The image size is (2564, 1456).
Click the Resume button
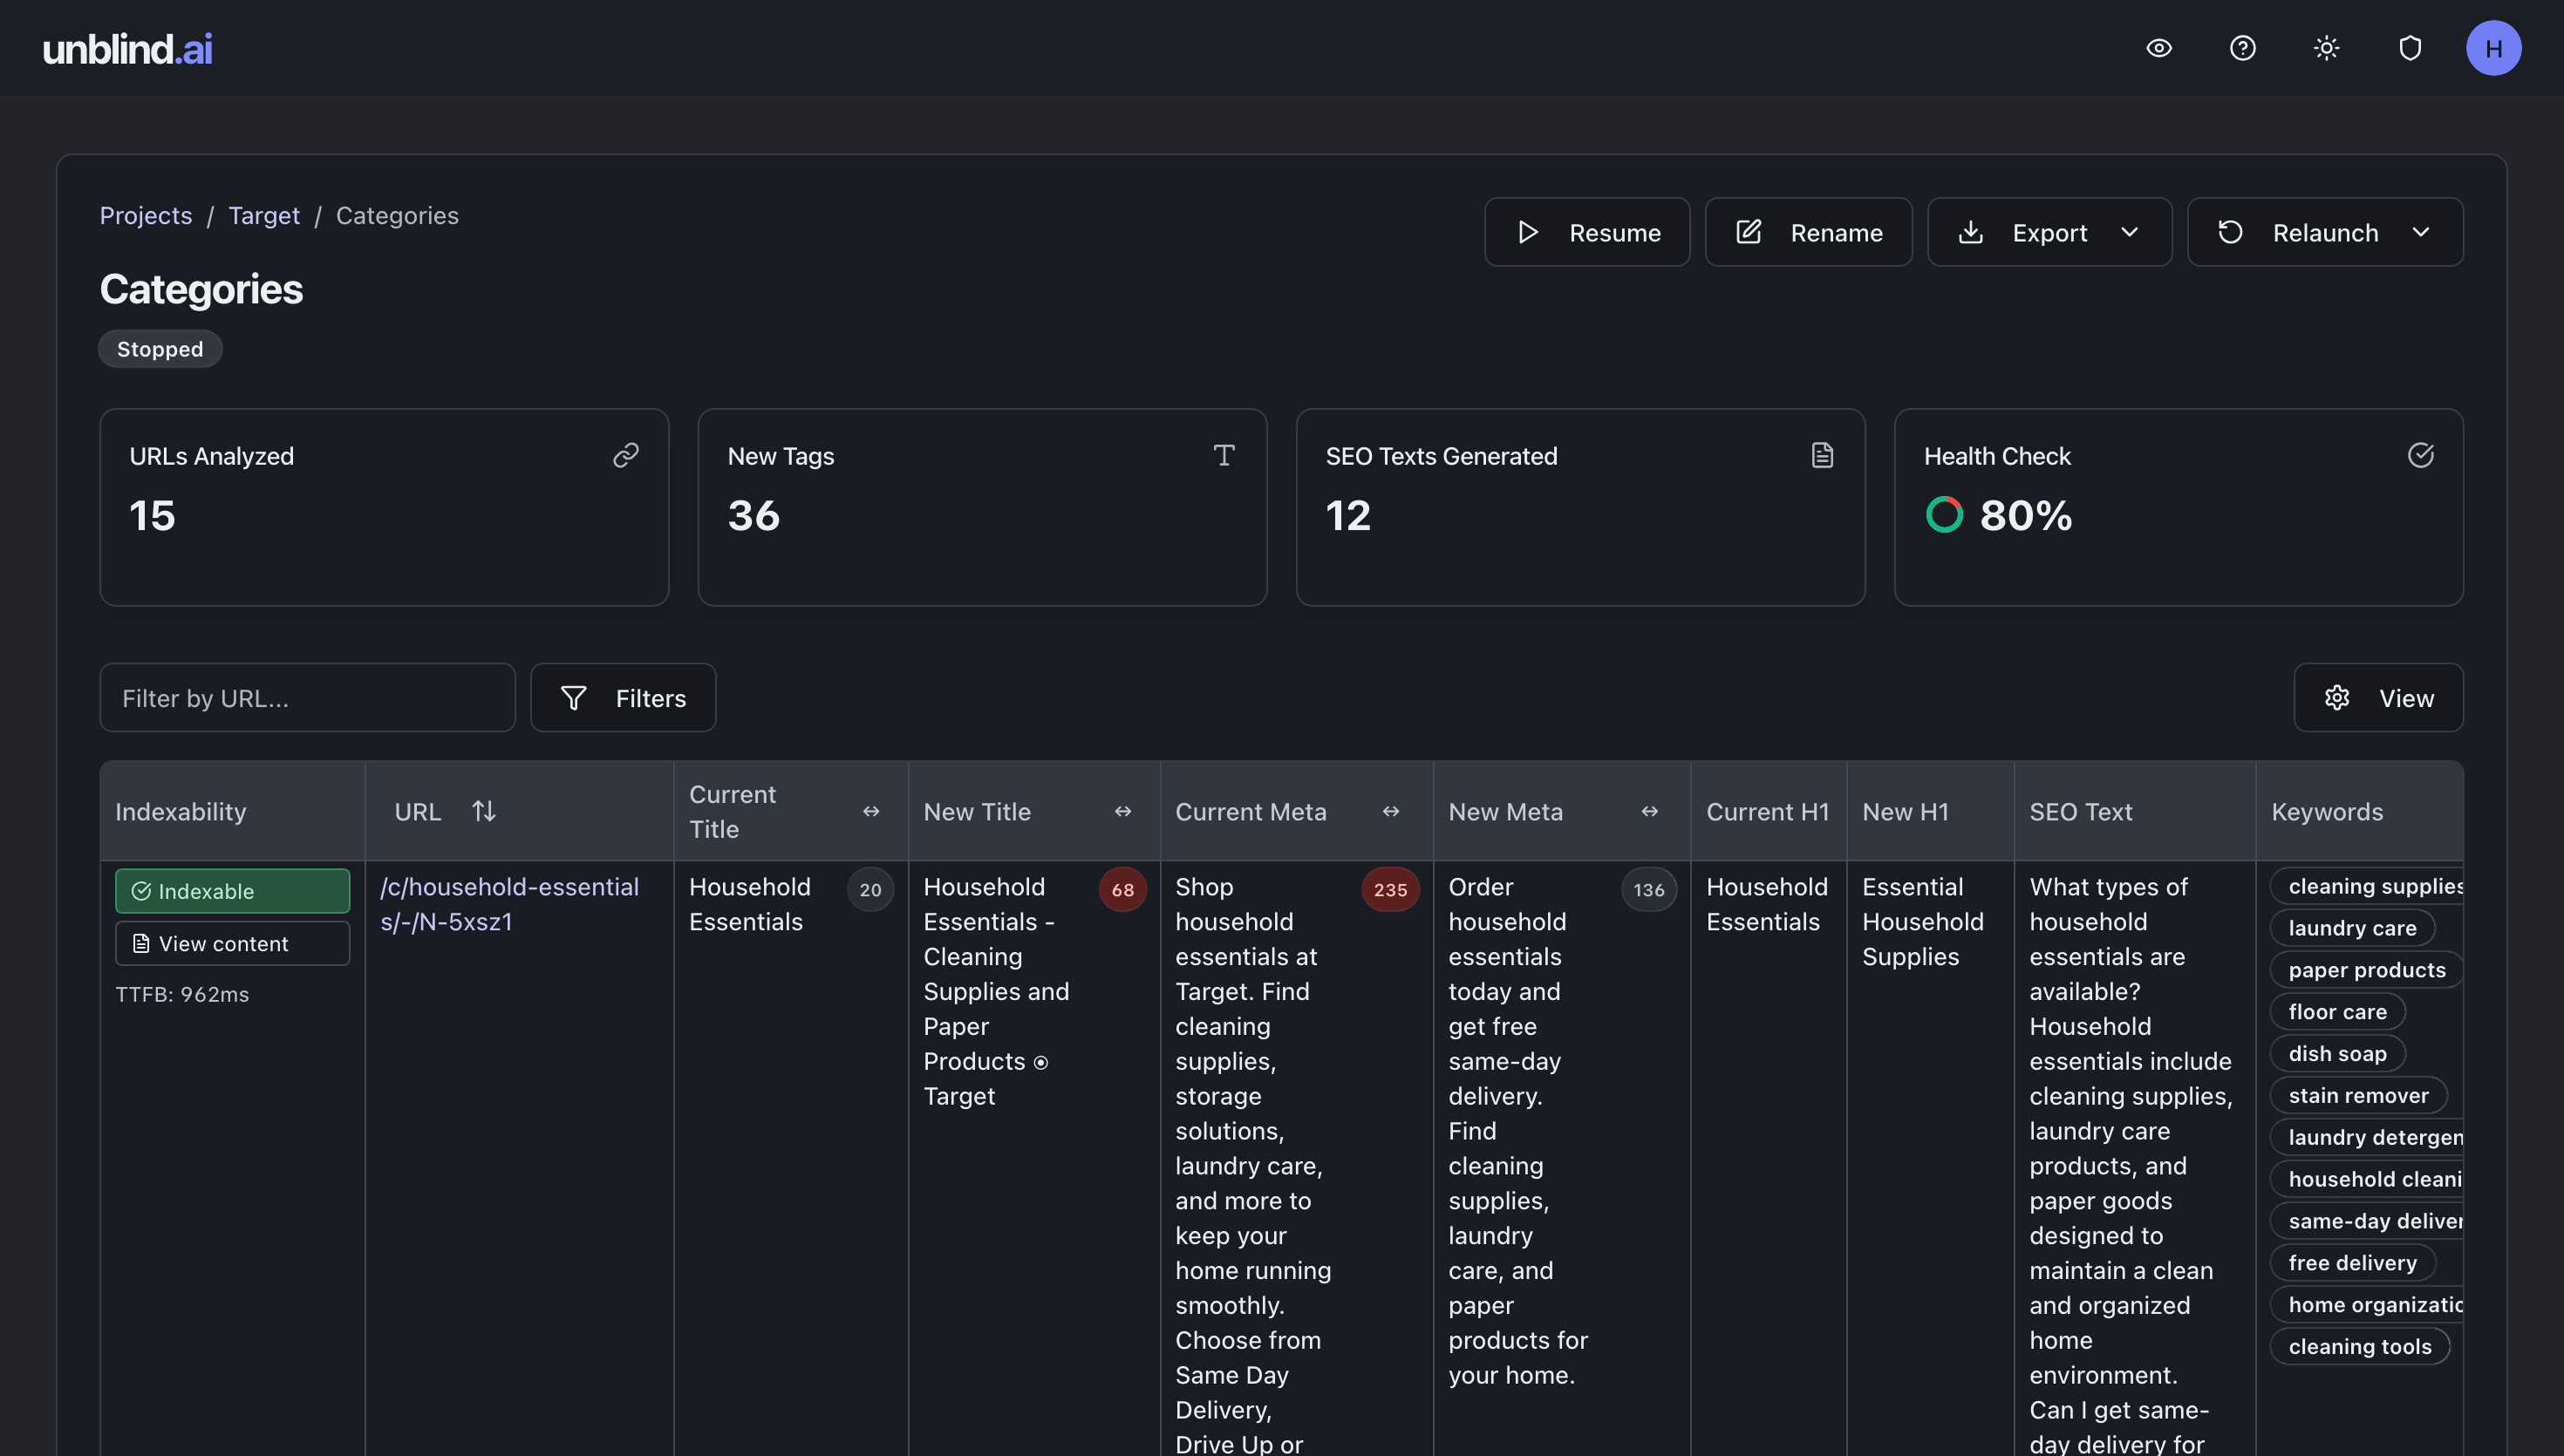coord(1587,231)
